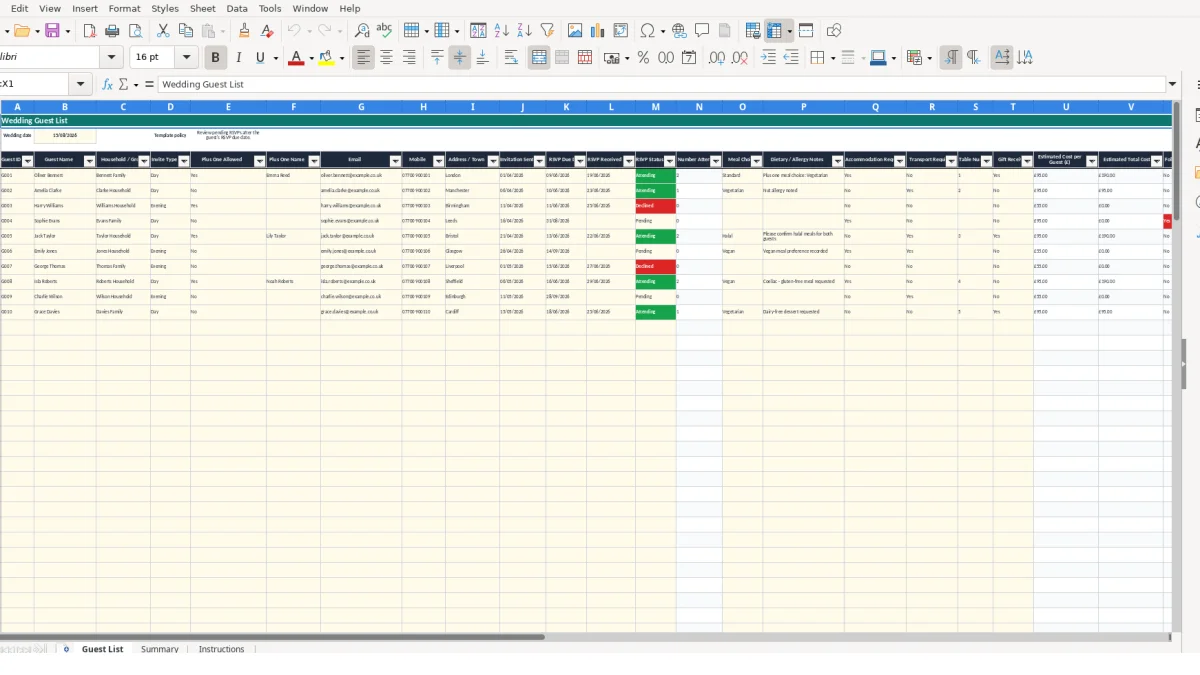Click the Add Decimal Place icon
The height and width of the screenshot is (675, 1200).
[717, 58]
